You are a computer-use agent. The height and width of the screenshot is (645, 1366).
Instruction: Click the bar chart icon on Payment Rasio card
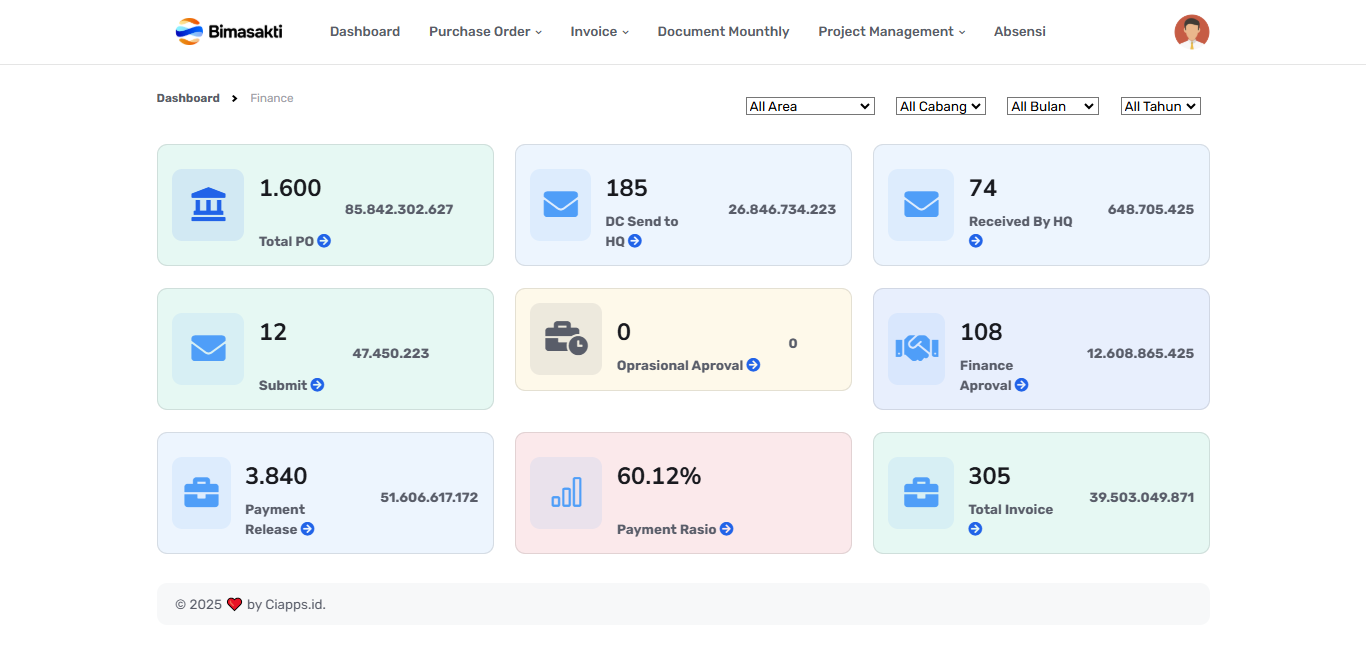click(566, 493)
